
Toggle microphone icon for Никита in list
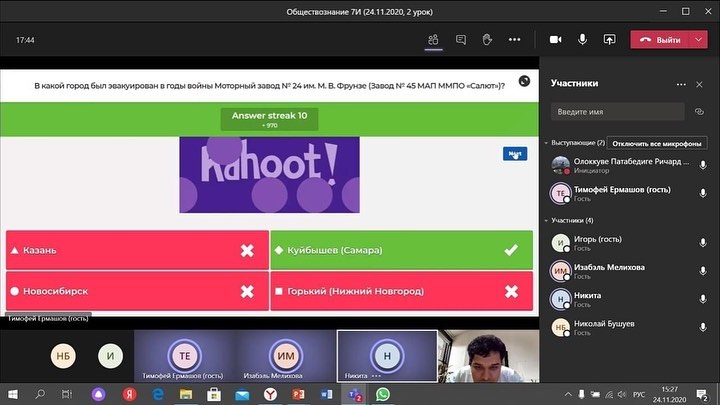(703, 299)
